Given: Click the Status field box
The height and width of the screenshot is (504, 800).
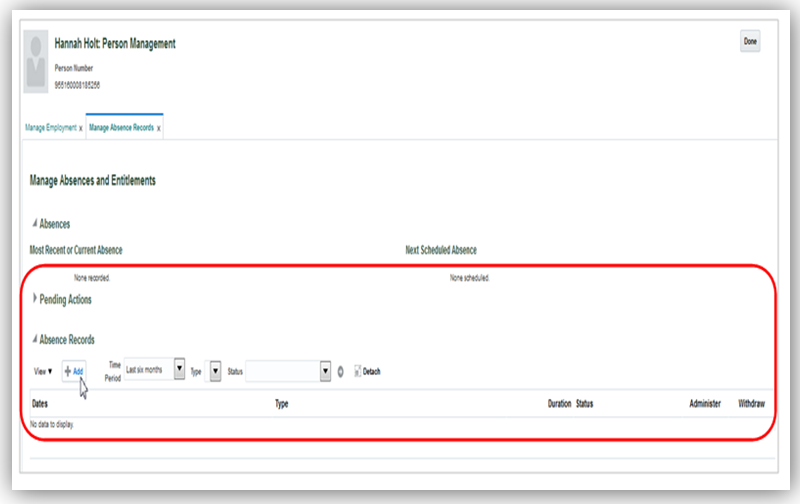Looking at the screenshot, I should click(x=283, y=371).
